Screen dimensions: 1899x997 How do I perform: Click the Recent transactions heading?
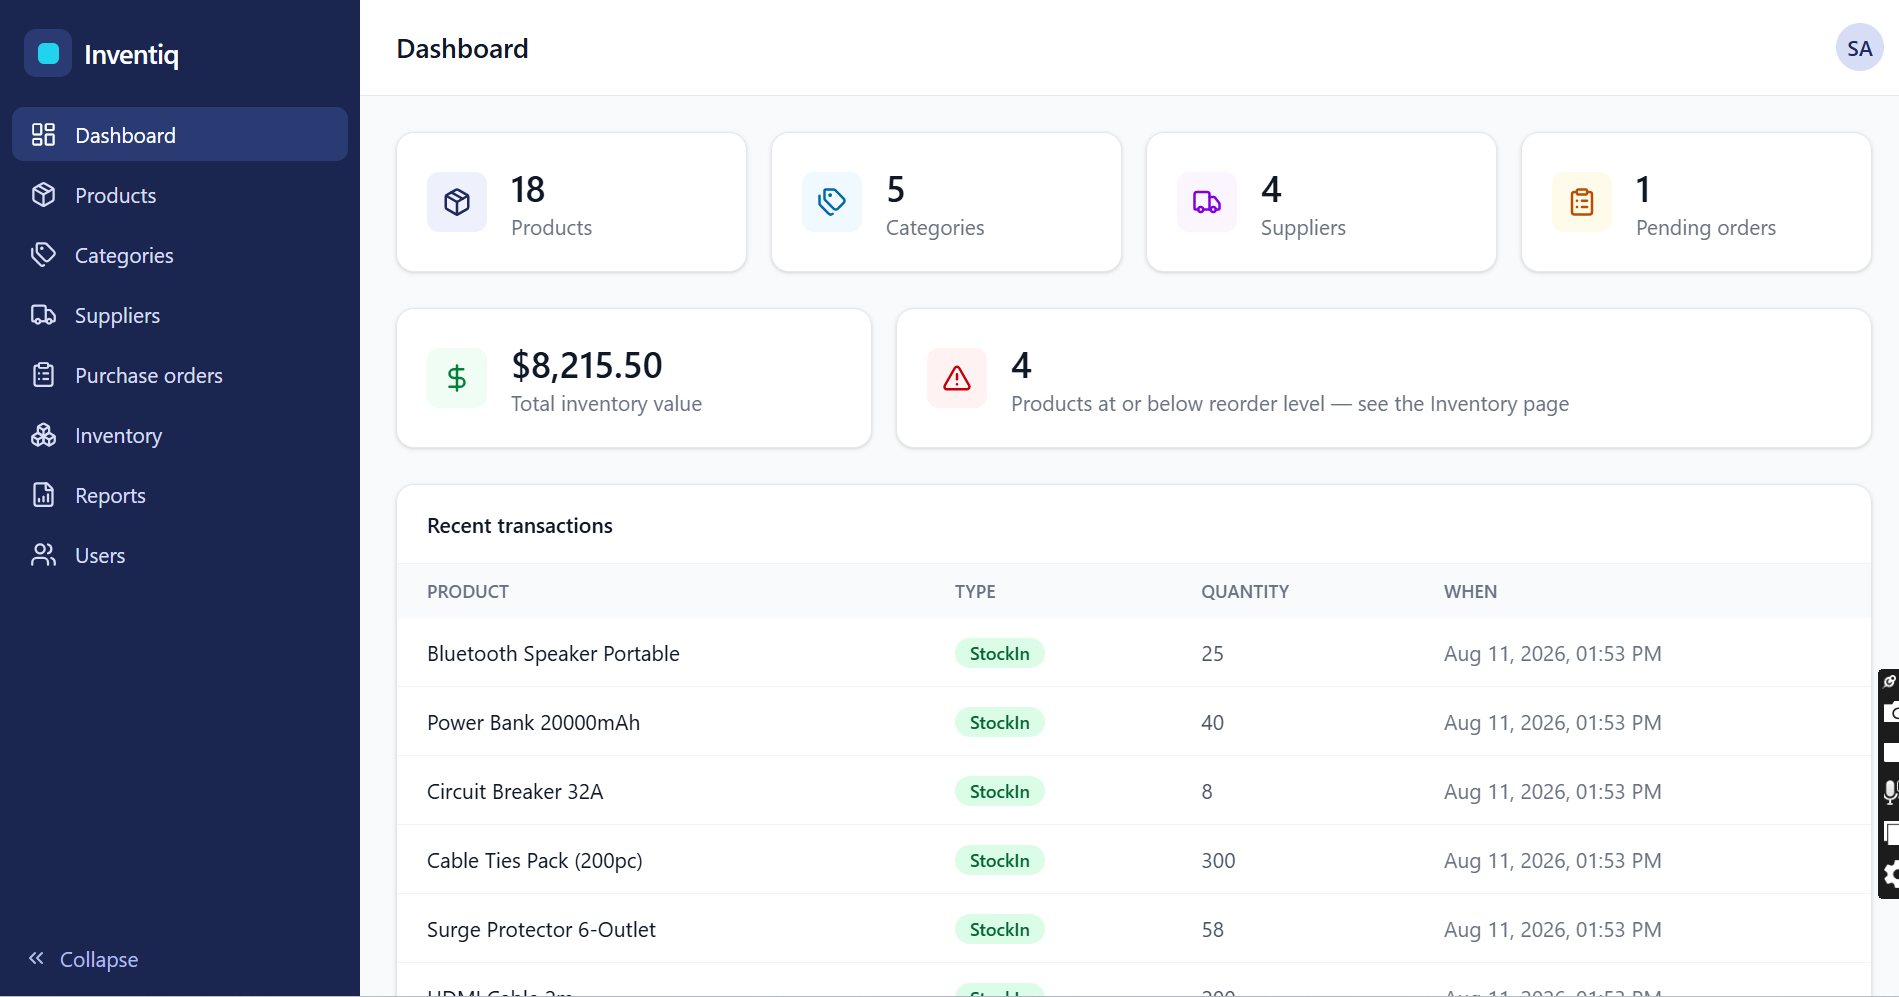[520, 526]
